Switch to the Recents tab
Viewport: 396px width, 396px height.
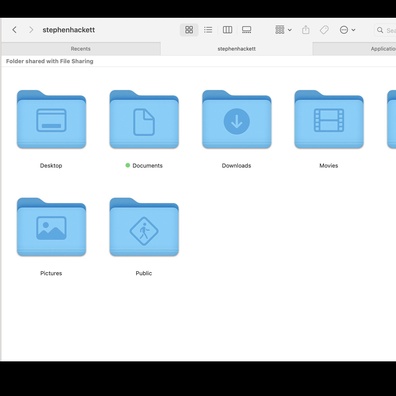pos(81,49)
